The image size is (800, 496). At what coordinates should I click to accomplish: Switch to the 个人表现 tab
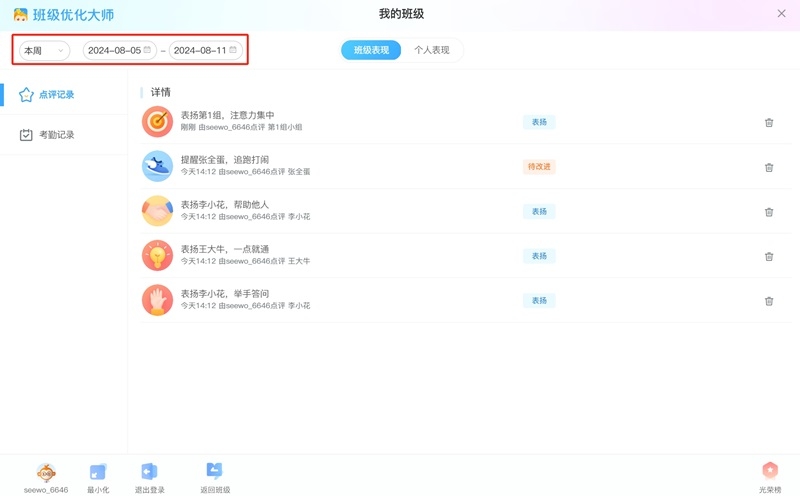tap(432, 50)
